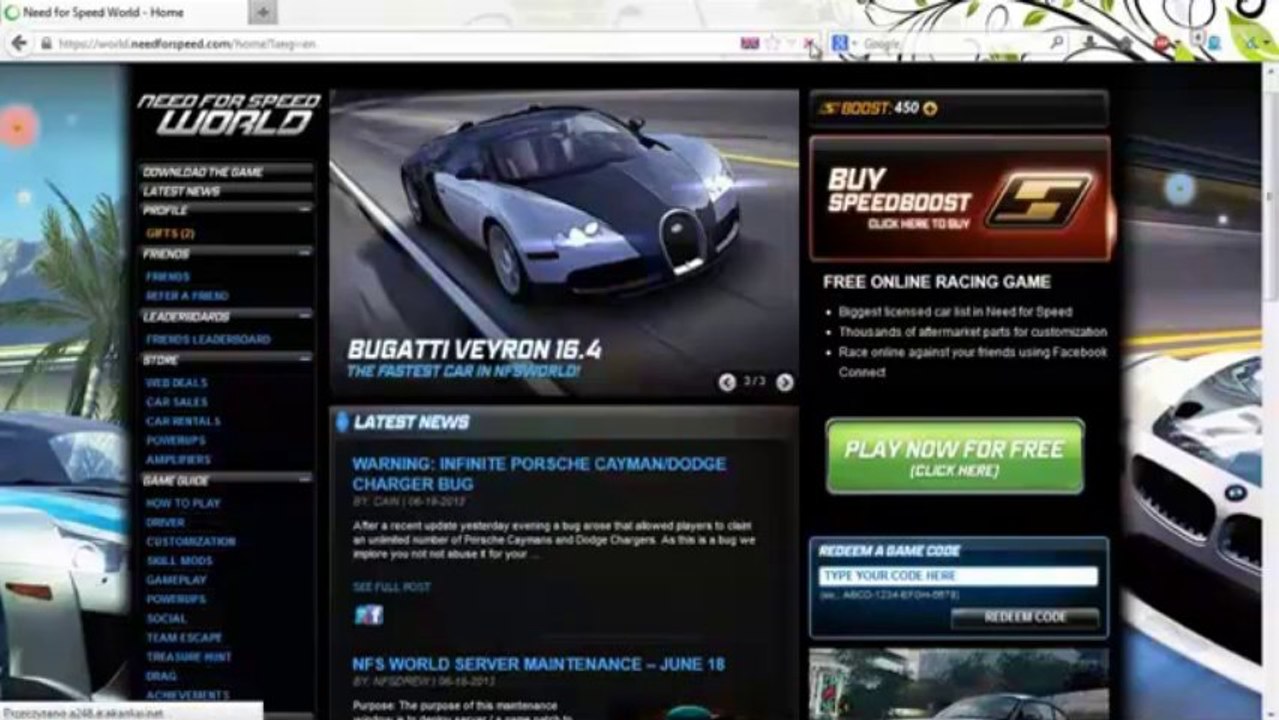Click the magnifier icon in search box
This screenshot has height=720, width=1279.
[x=1056, y=43]
